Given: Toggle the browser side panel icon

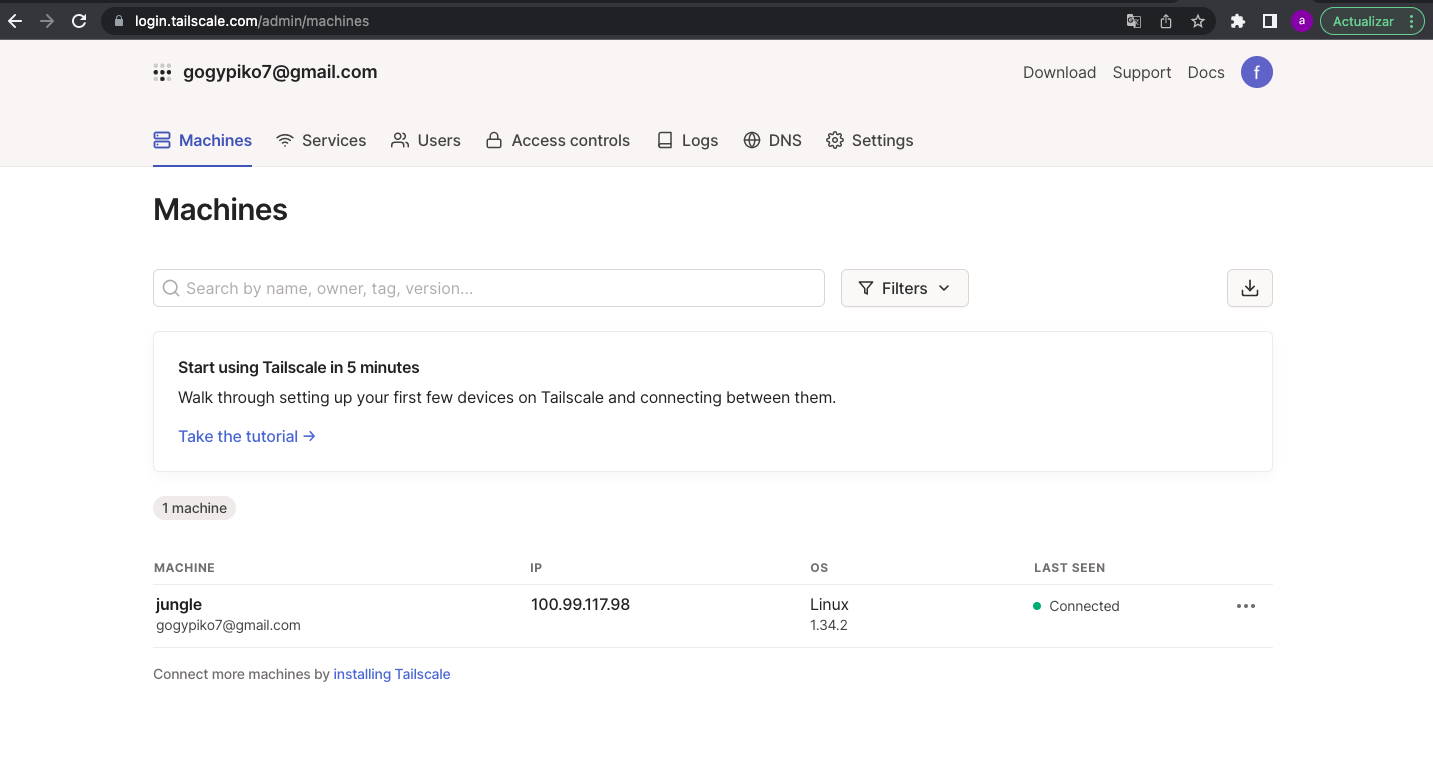Looking at the screenshot, I should 1269,21.
